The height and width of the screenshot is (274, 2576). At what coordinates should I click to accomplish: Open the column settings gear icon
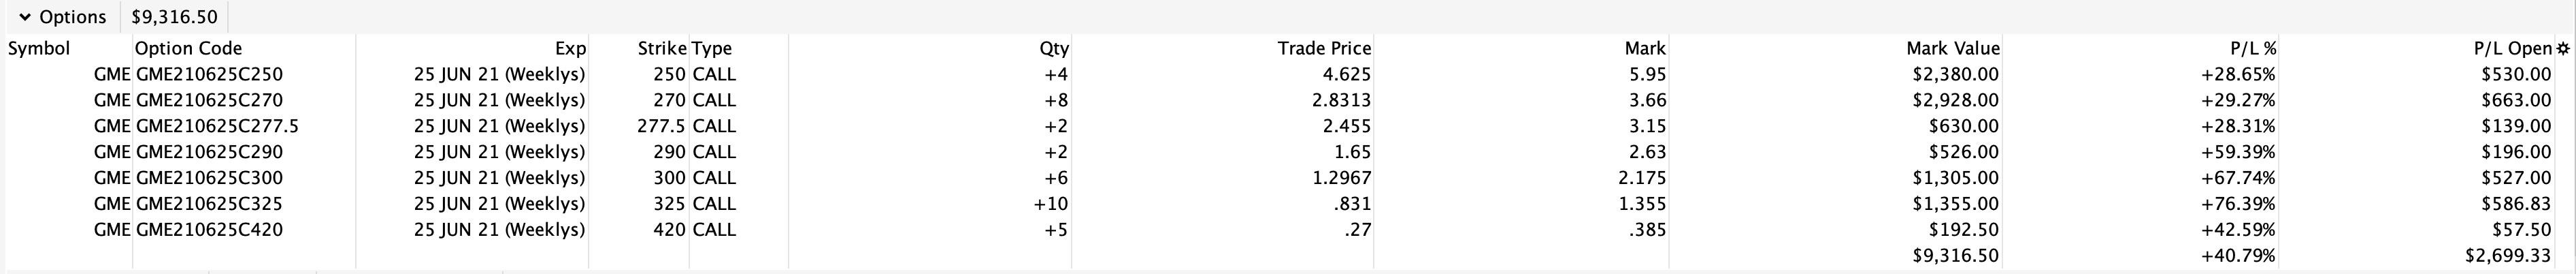pos(2563,48)
